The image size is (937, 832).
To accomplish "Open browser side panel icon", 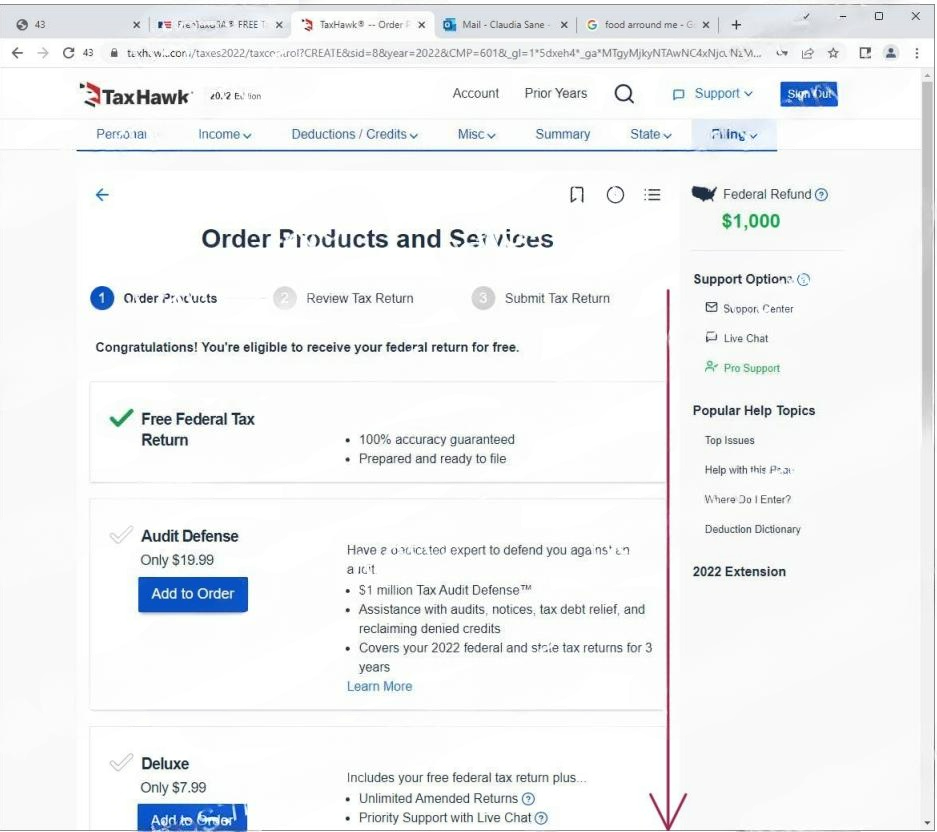I will click(865, 53).
